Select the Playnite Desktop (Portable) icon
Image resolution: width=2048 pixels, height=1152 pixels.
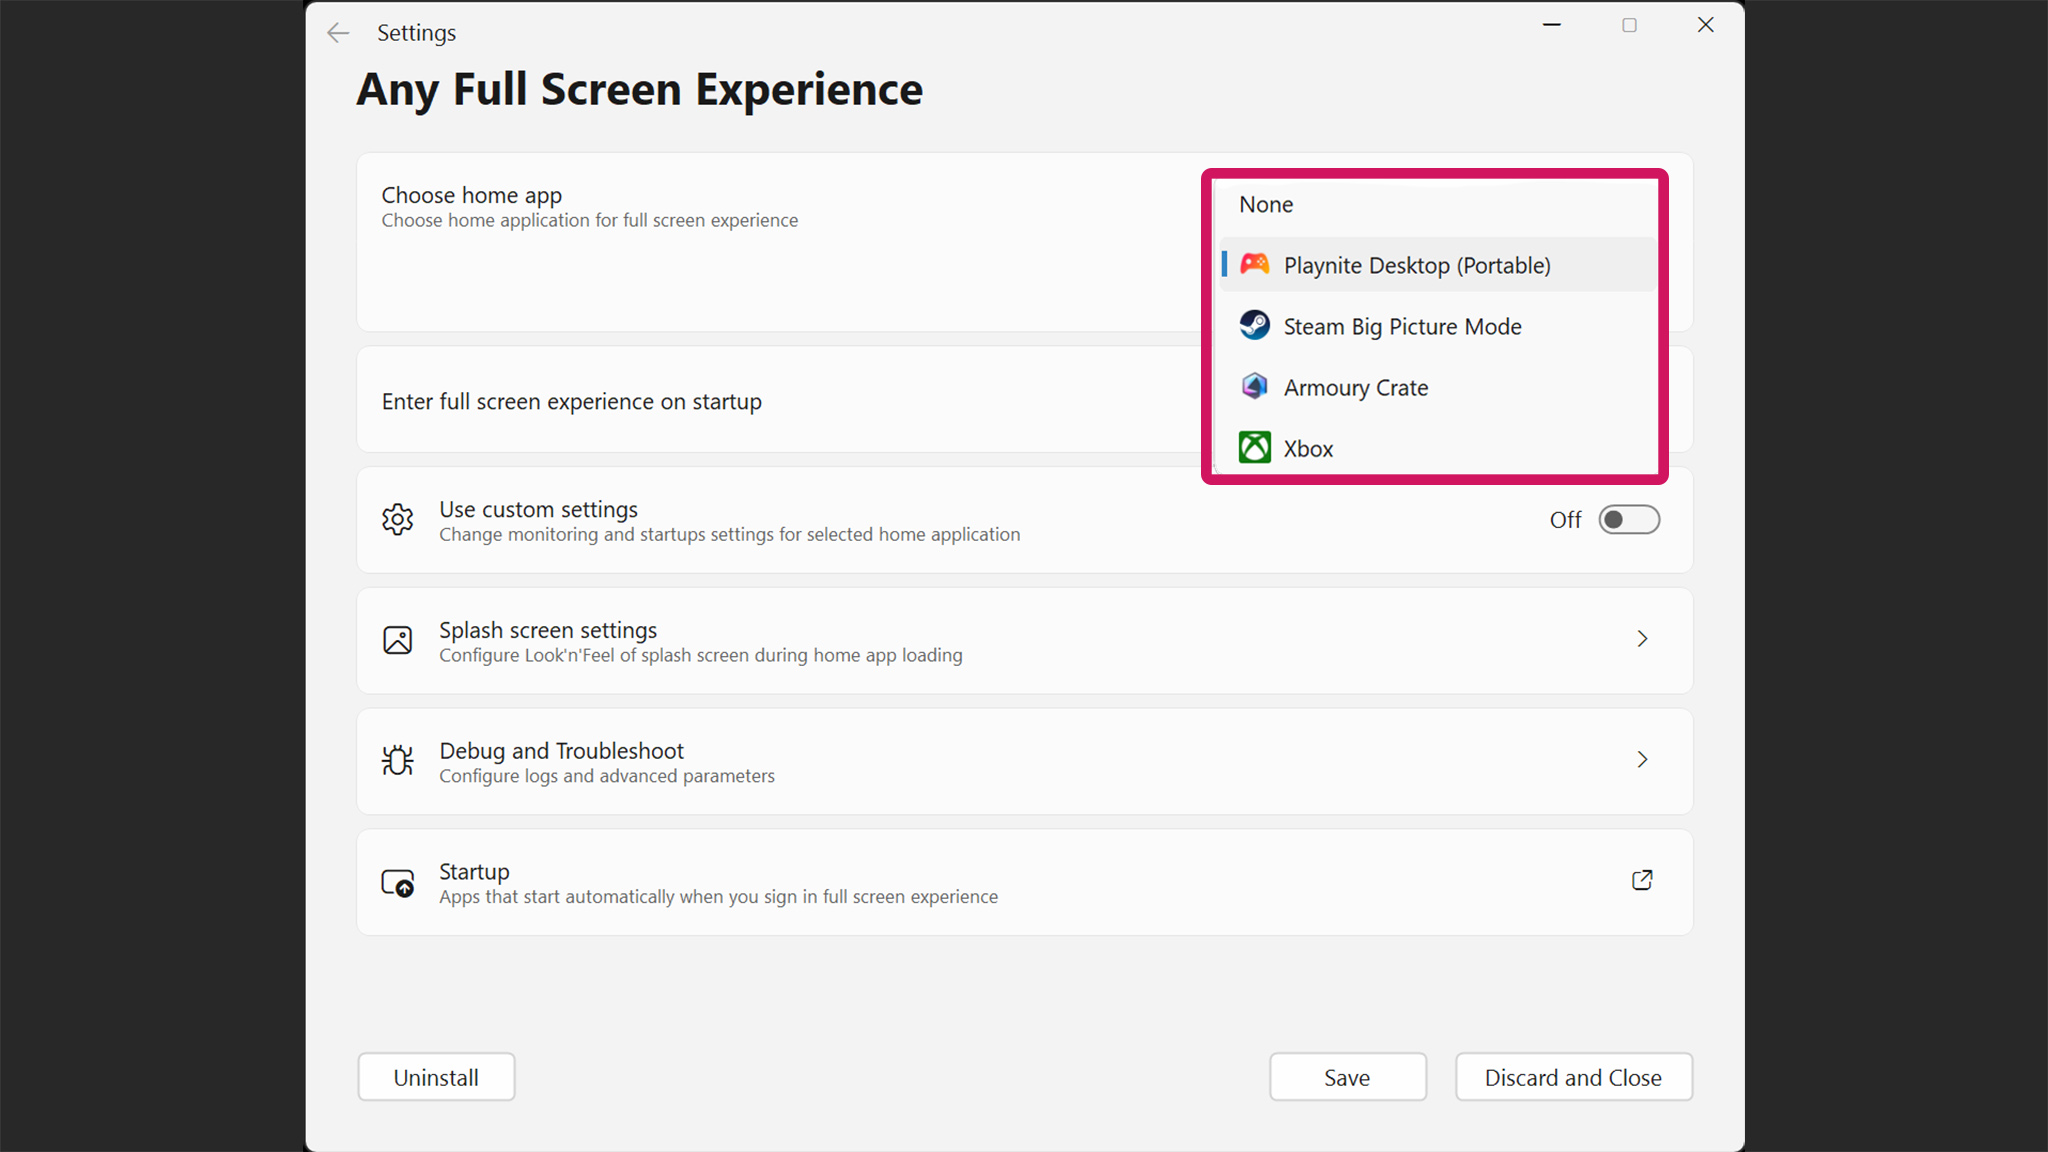click(1254, 264)
